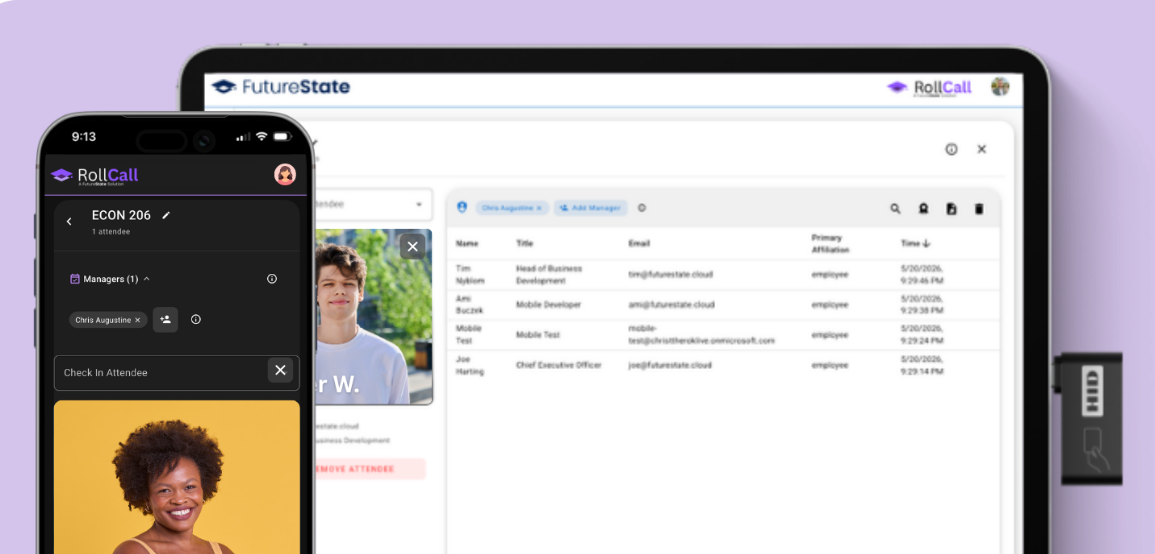Viewport: 1155px width, 554px height.
Task: Click the ECON 206 title on phone
Action: (122, 215)
